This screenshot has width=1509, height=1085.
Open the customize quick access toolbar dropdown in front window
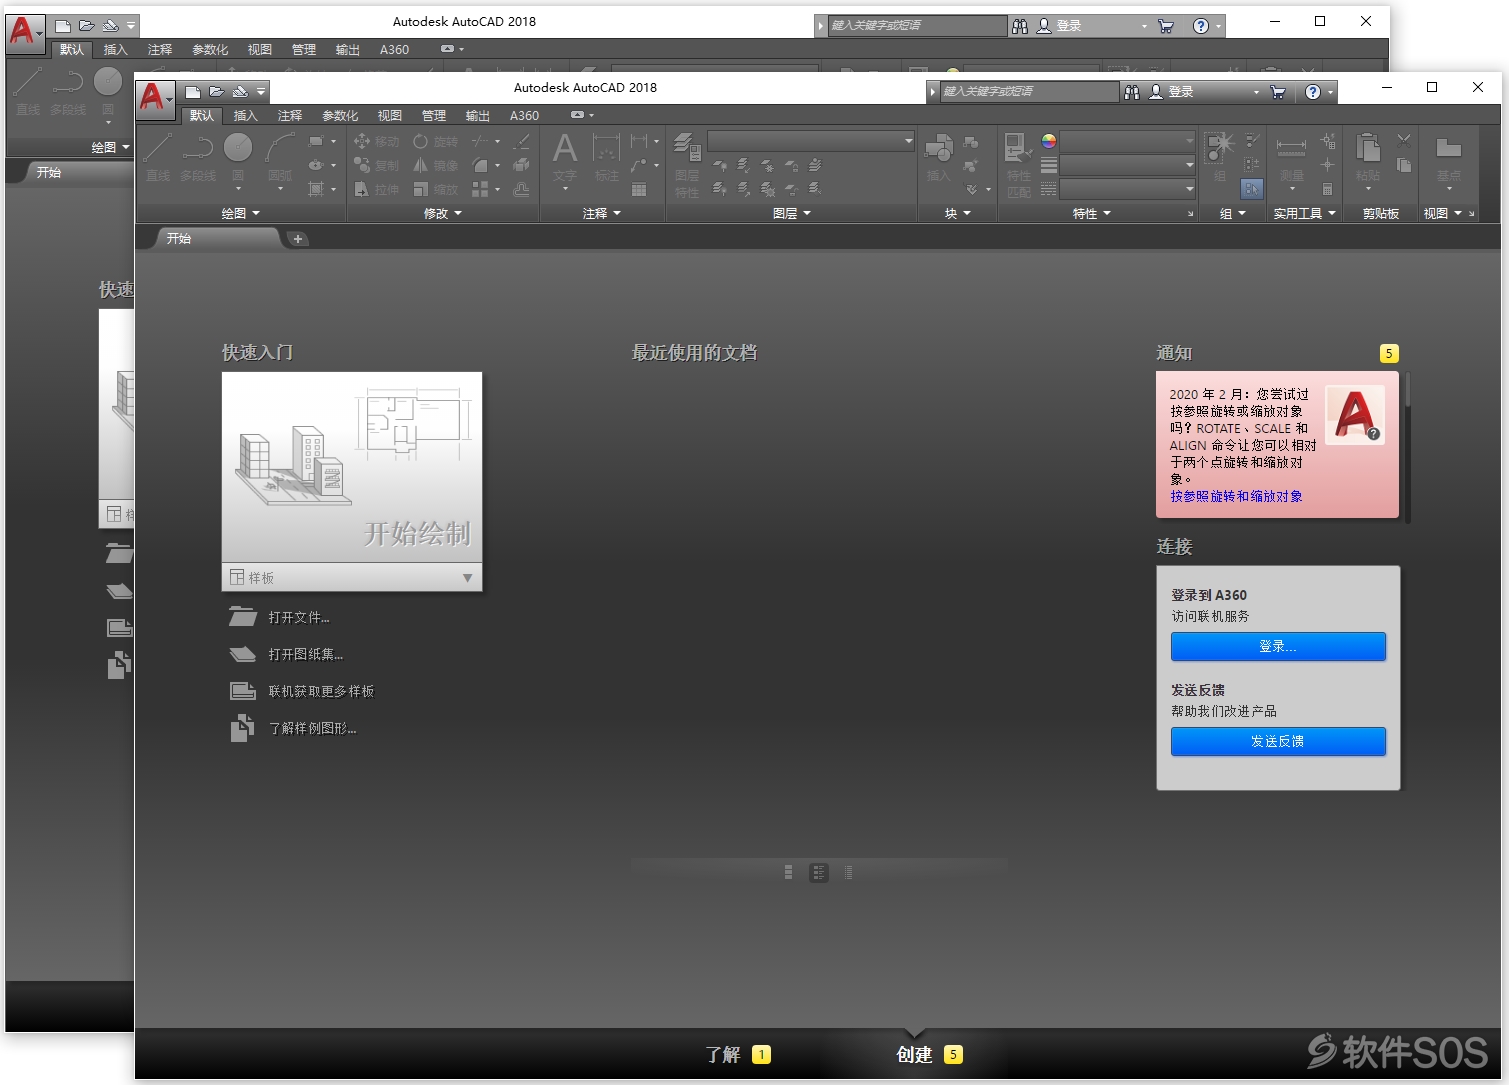pyautogui.click(x=261, y=91)
